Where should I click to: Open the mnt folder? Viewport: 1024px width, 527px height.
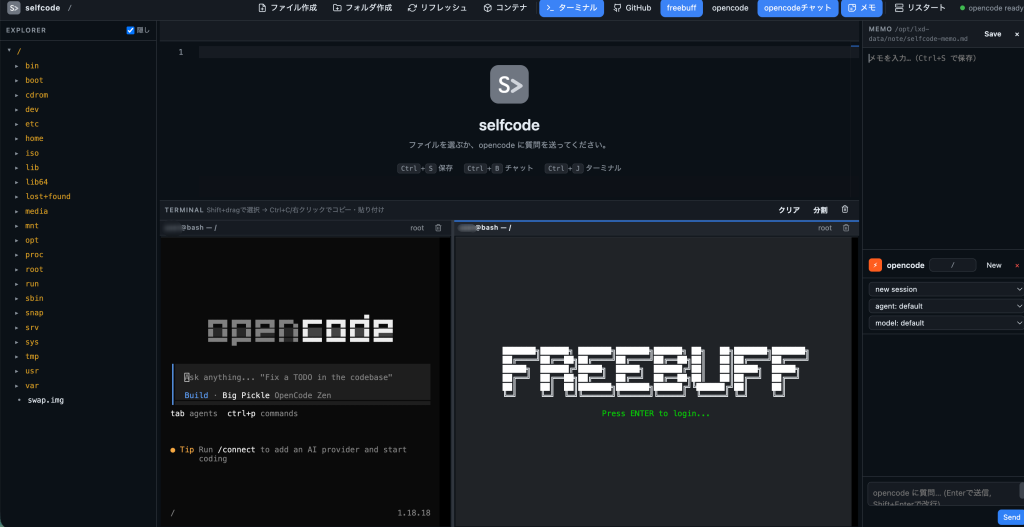[31, 225]
